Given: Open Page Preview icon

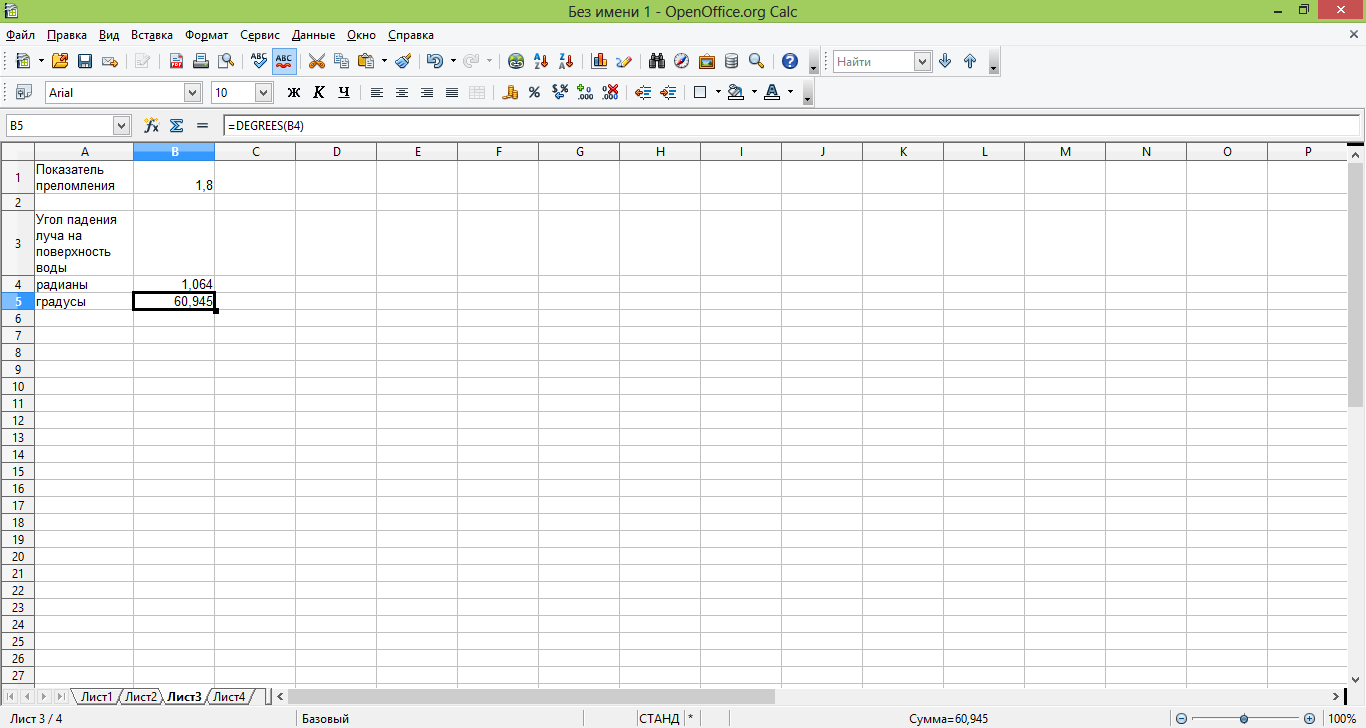Looking at the screenshot, I should (226, 61).
